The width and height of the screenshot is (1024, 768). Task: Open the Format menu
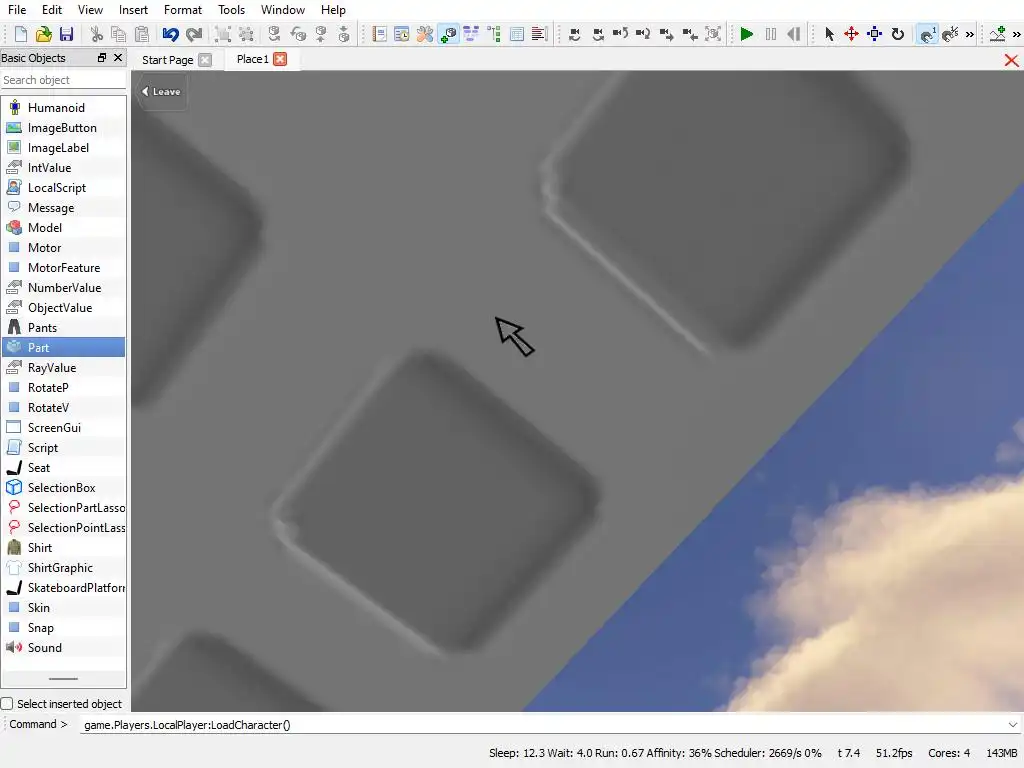(183, 10)
